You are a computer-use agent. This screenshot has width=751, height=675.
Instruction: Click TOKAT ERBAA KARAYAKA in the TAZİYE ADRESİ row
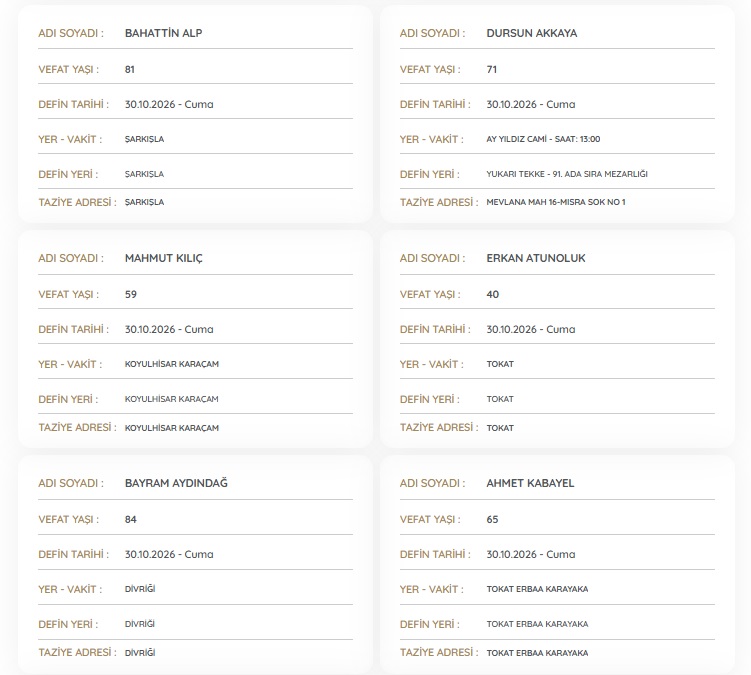537,653
